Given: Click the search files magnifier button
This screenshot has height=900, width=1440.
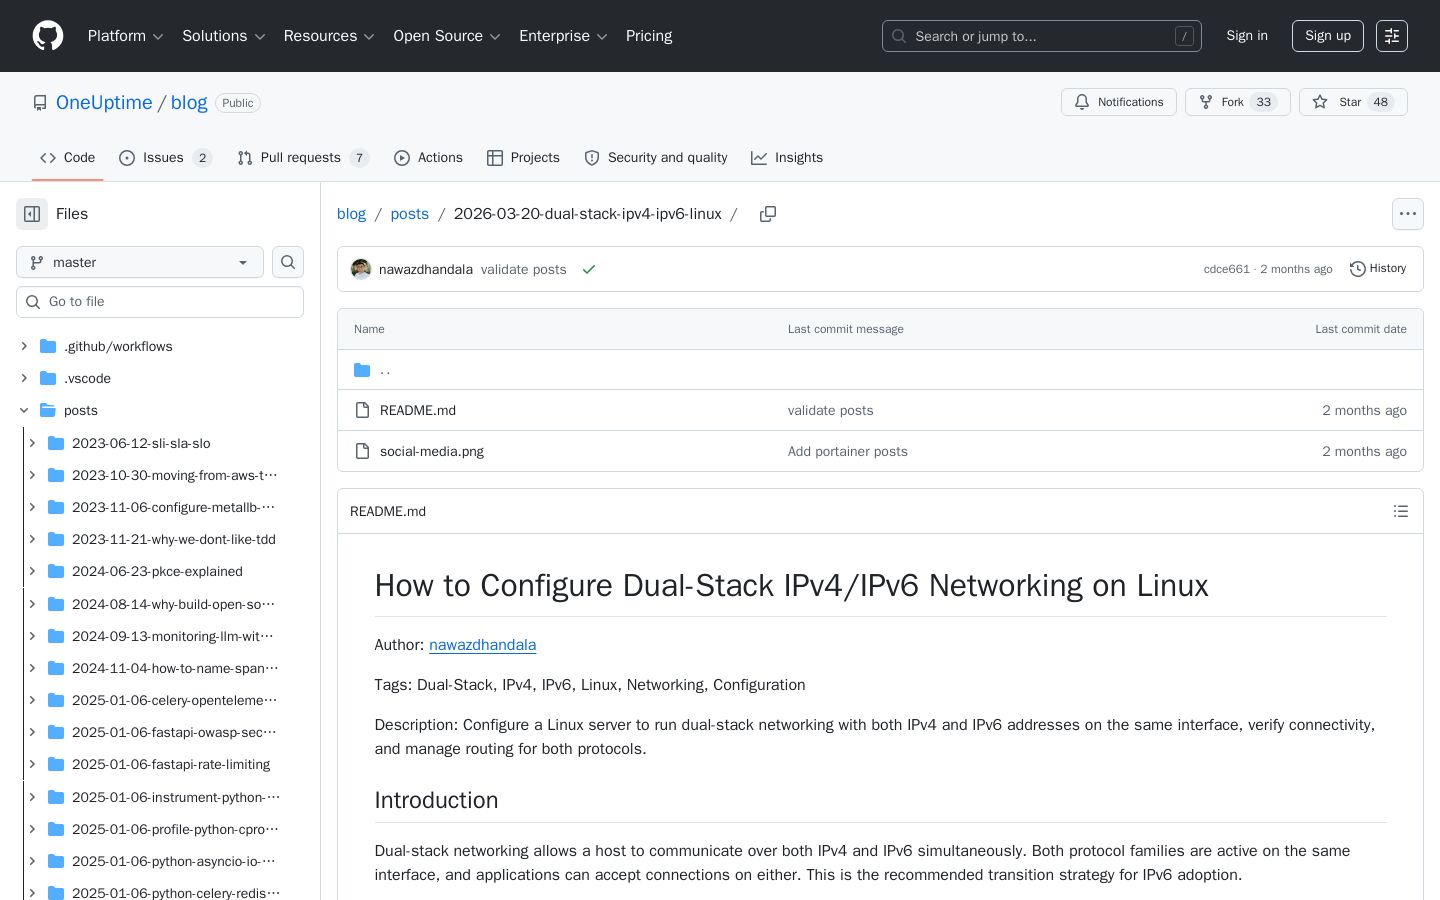Looking at the screenshot, I should pos(288,262).
